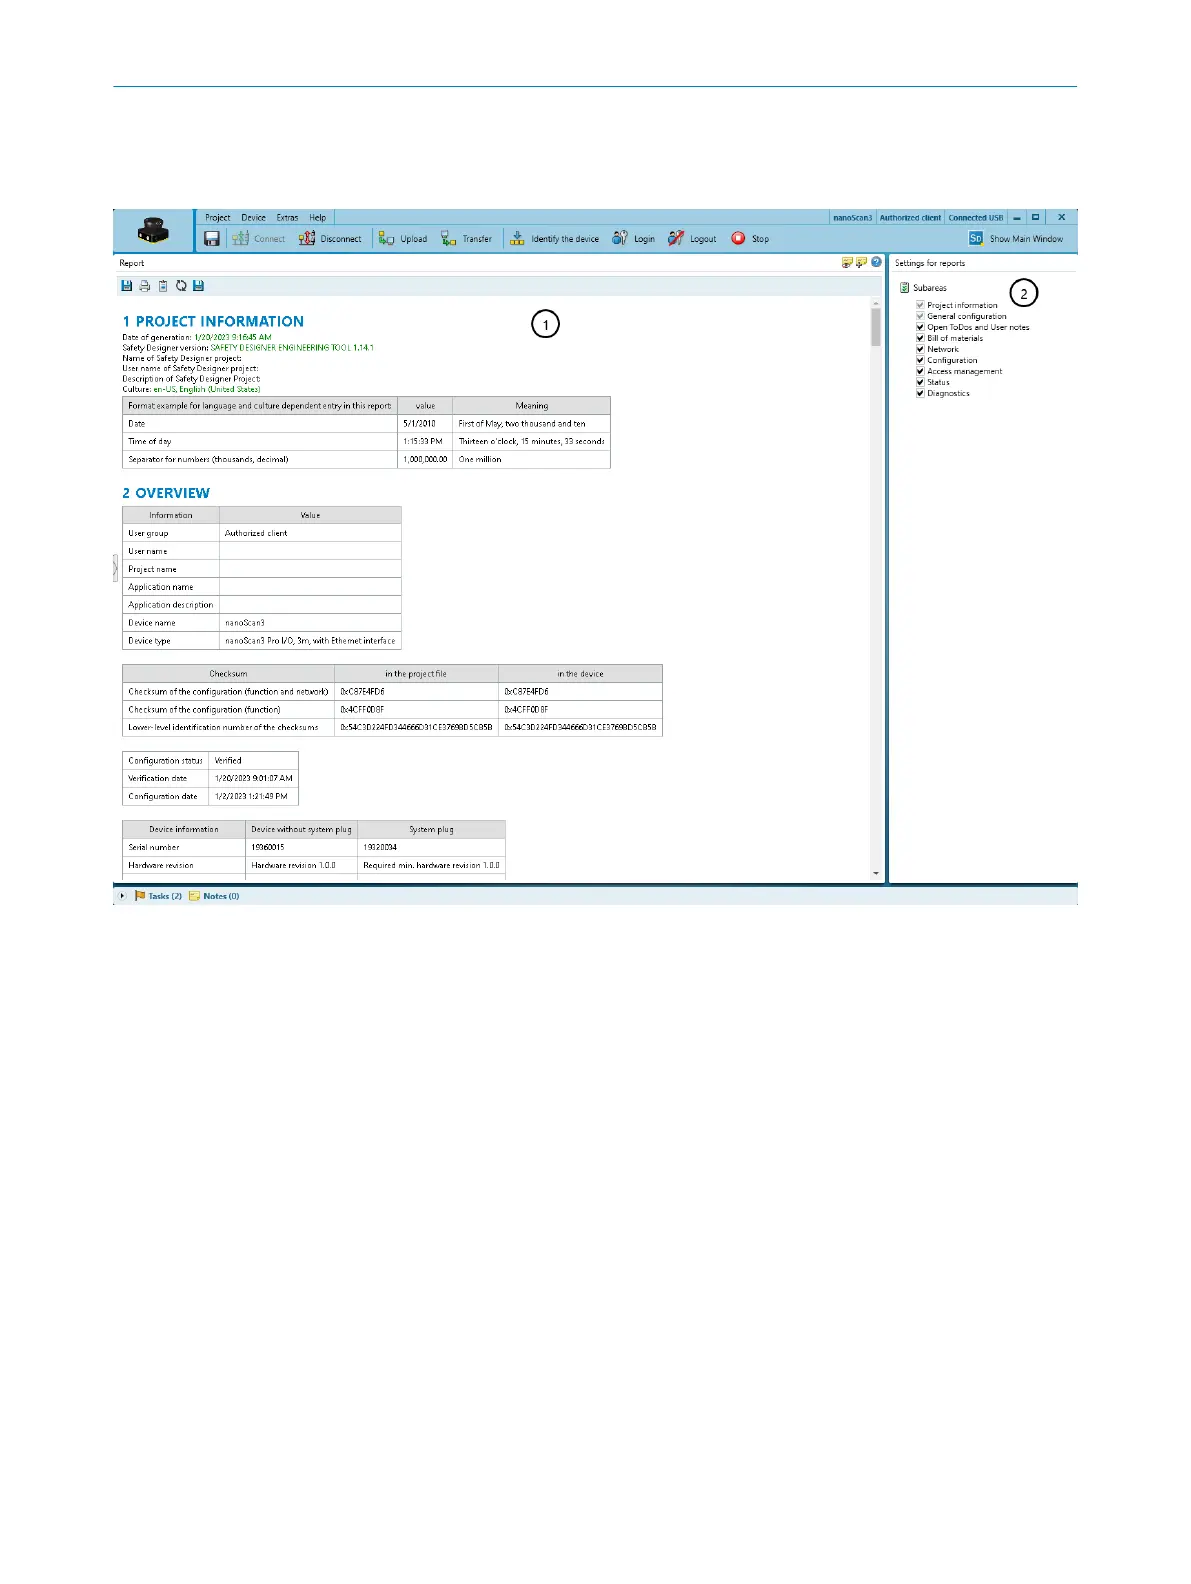Click the Report panel title
1191x1584 pixels.
[132, 263]
